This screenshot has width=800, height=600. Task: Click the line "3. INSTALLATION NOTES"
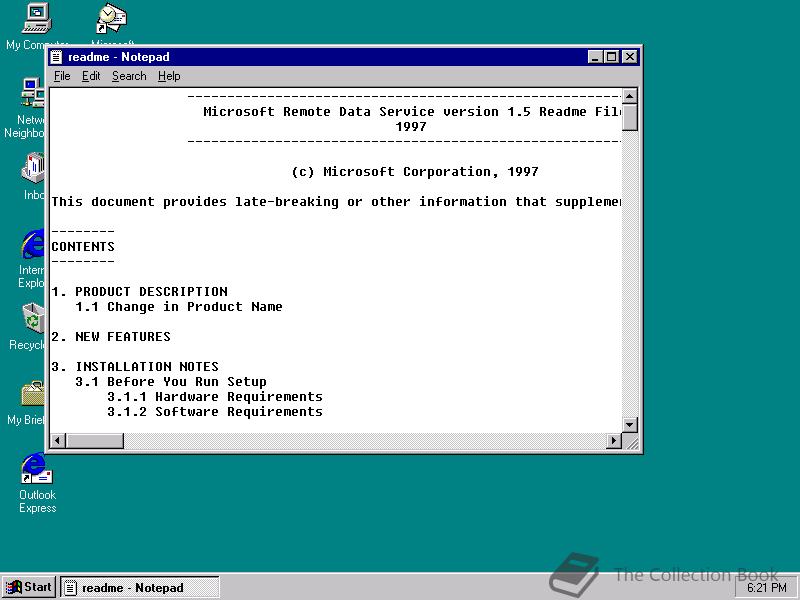[x=135, y=366]
